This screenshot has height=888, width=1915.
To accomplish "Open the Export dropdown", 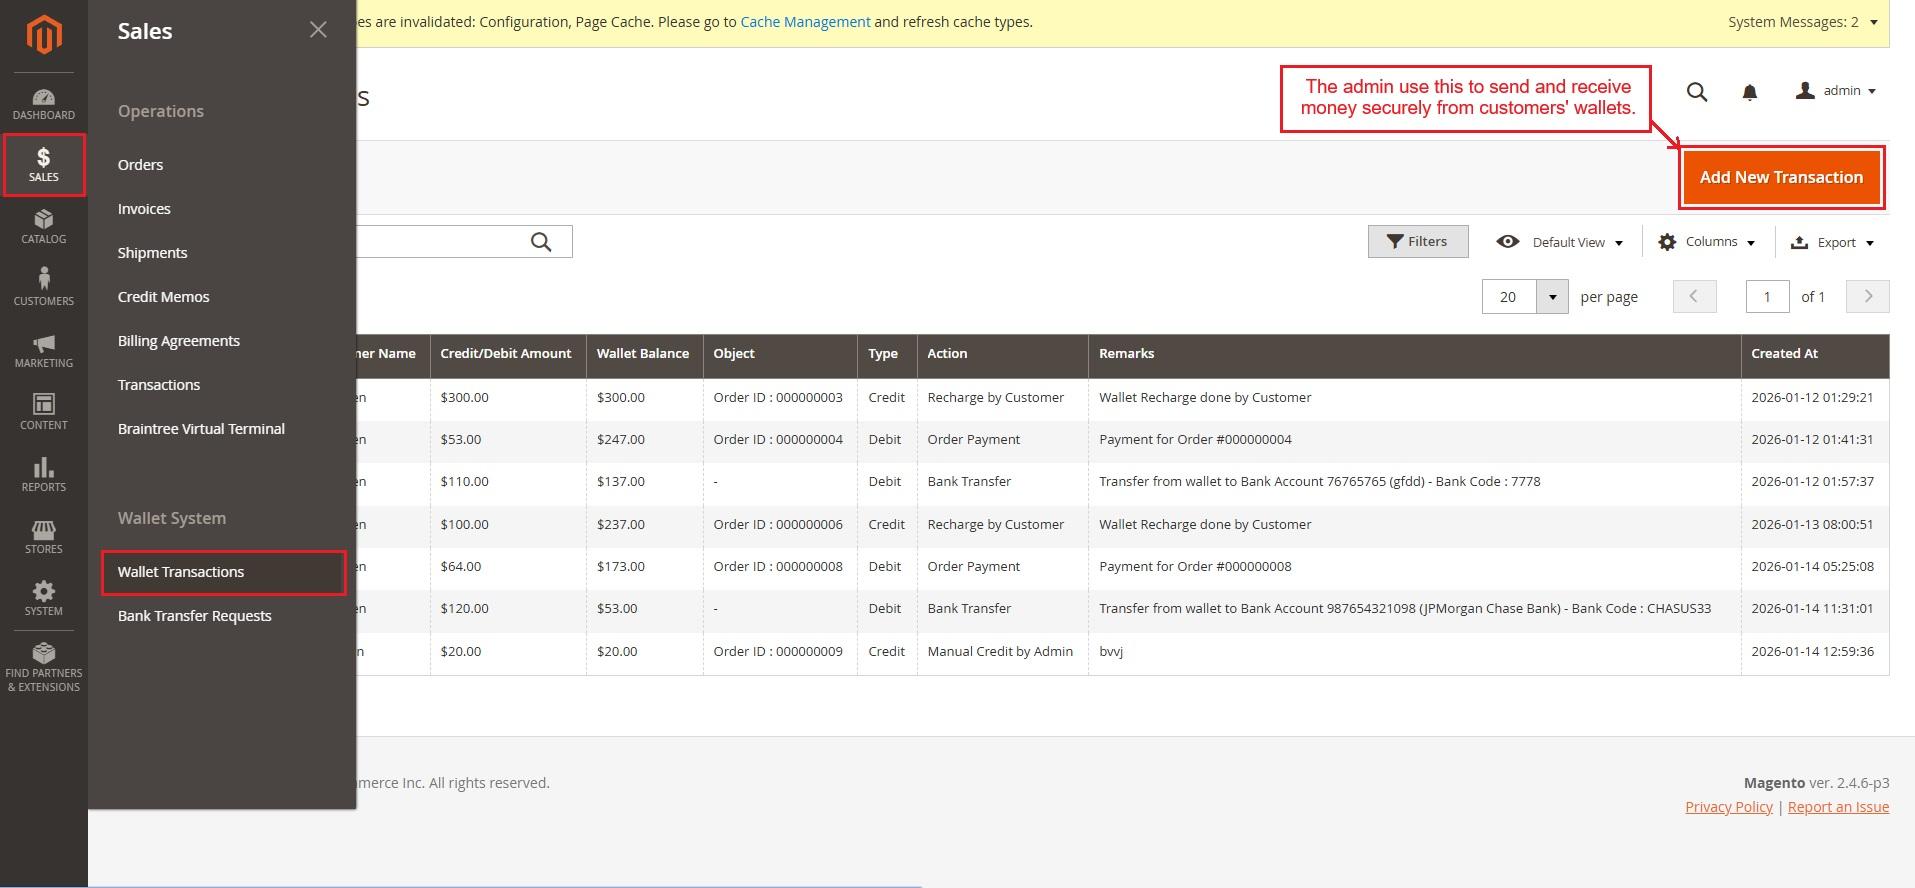I will pyautogui.click(x=1832, y=242).
